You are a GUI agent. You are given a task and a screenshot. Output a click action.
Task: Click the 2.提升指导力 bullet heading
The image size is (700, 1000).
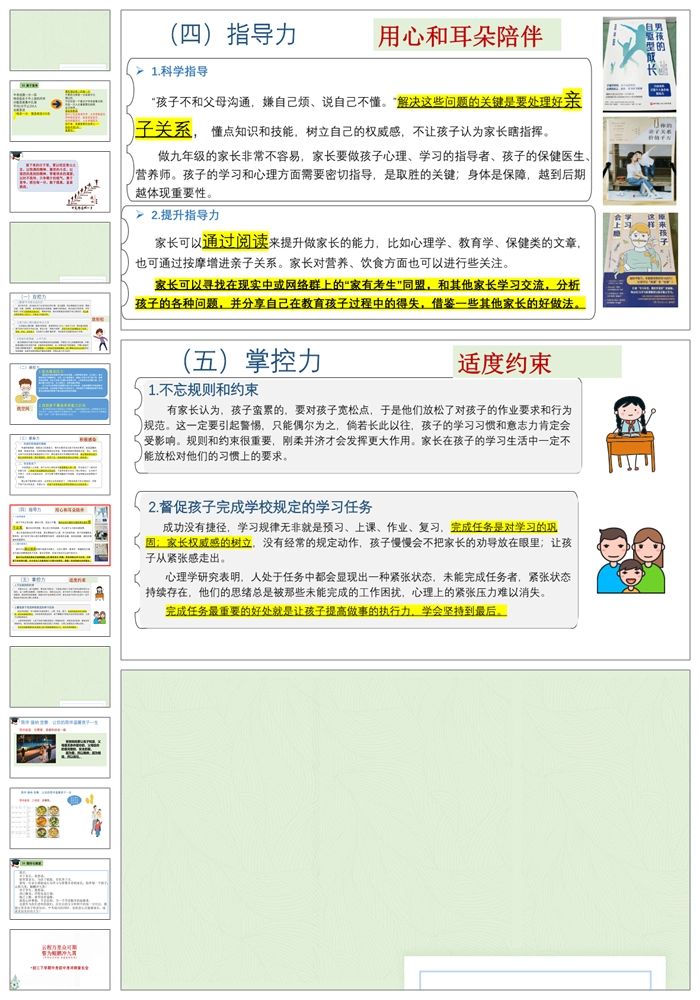click(x=184, y=215)
